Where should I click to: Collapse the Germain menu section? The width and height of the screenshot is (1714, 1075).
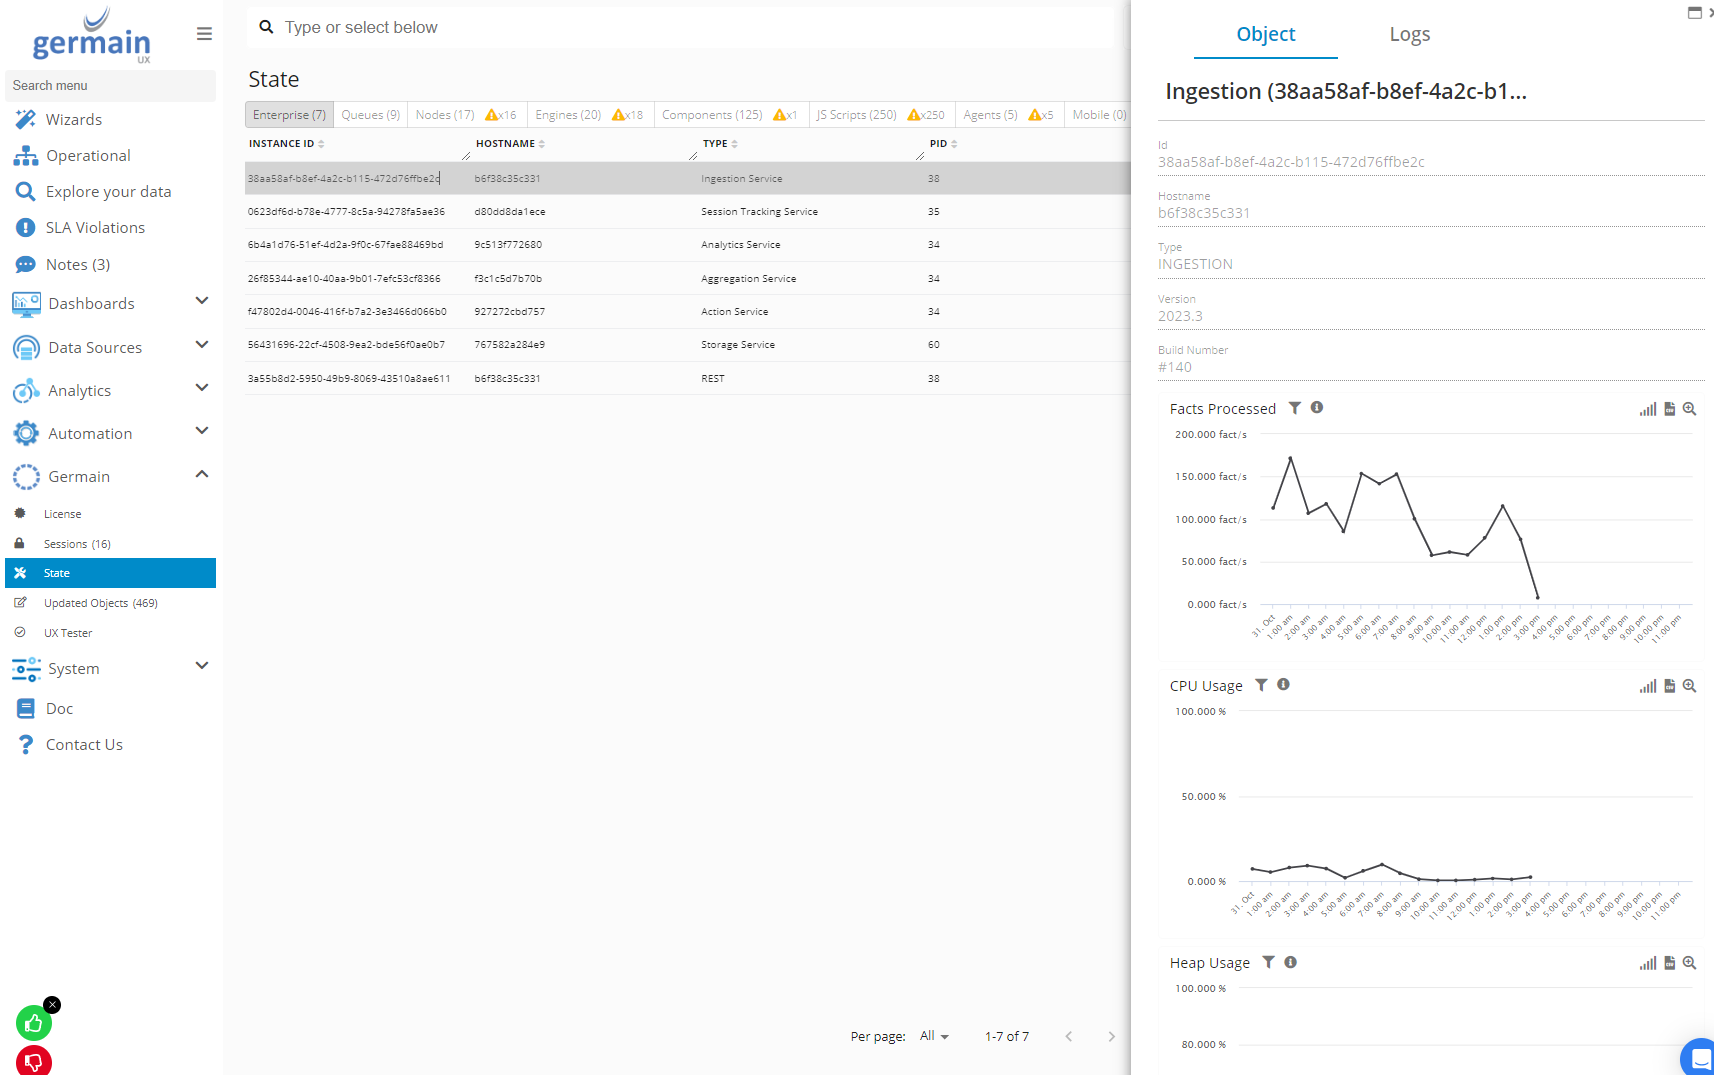pyautogui.click(x=201, y=475)
